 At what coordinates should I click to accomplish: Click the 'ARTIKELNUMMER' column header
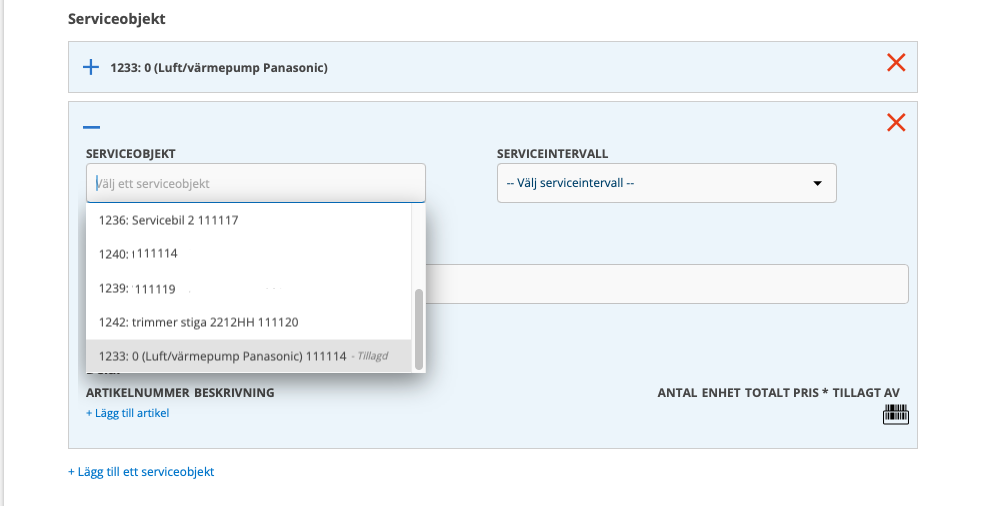[x=130, y=393]
